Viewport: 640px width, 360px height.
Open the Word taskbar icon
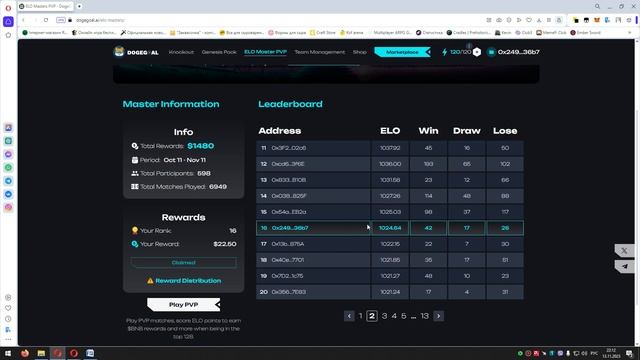tap(90, 353)
